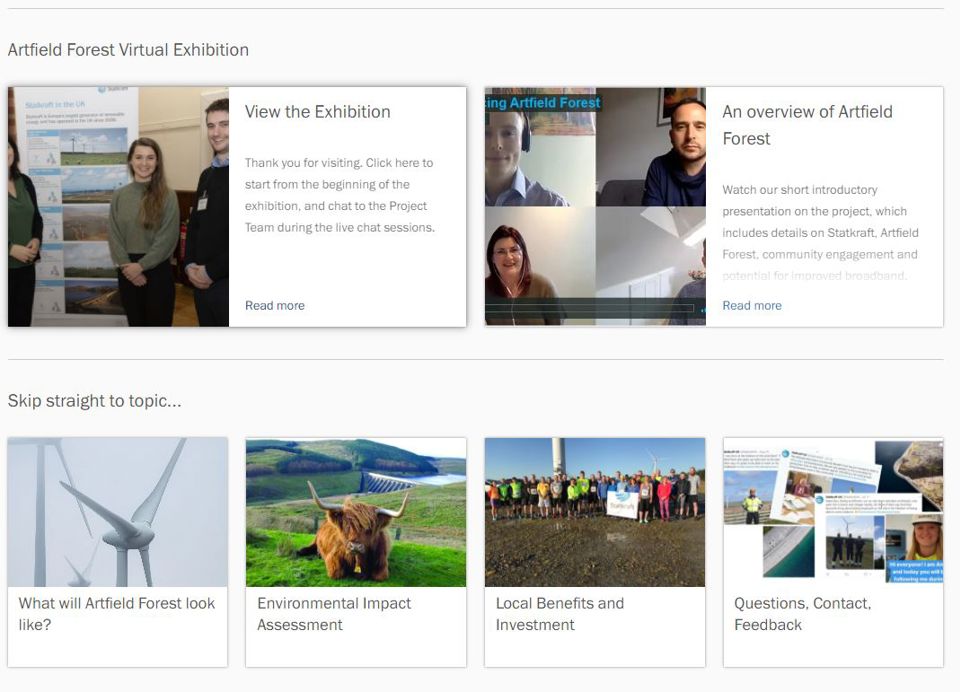The height and width of the screenshot is (692, 960).
Task: Open the exhibition team photo thumbnail
Action: (x=118, y=206)
